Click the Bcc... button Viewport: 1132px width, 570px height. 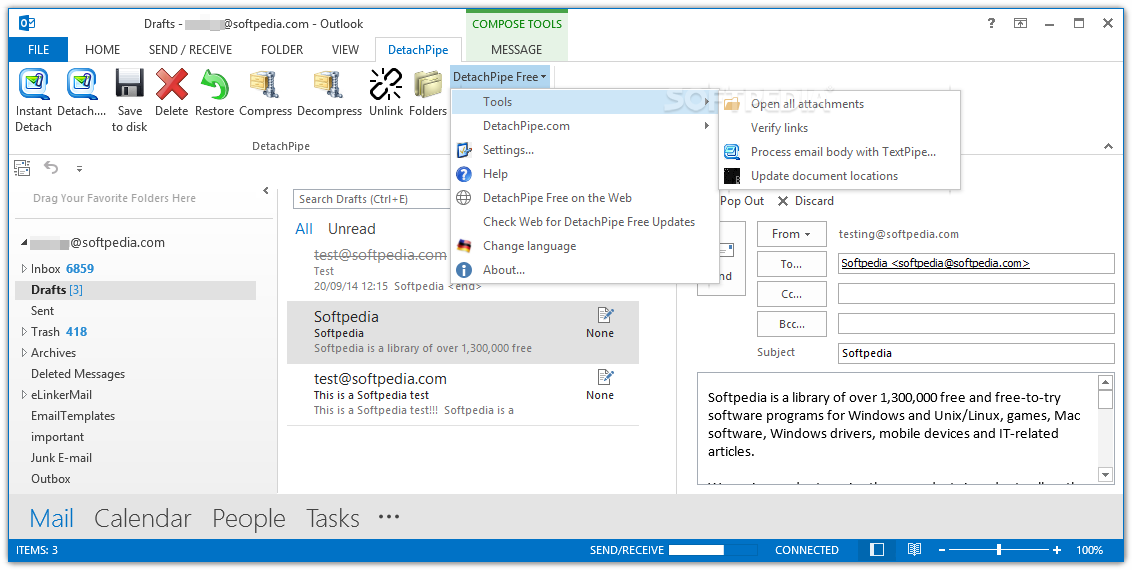click(x=791, y=325)
